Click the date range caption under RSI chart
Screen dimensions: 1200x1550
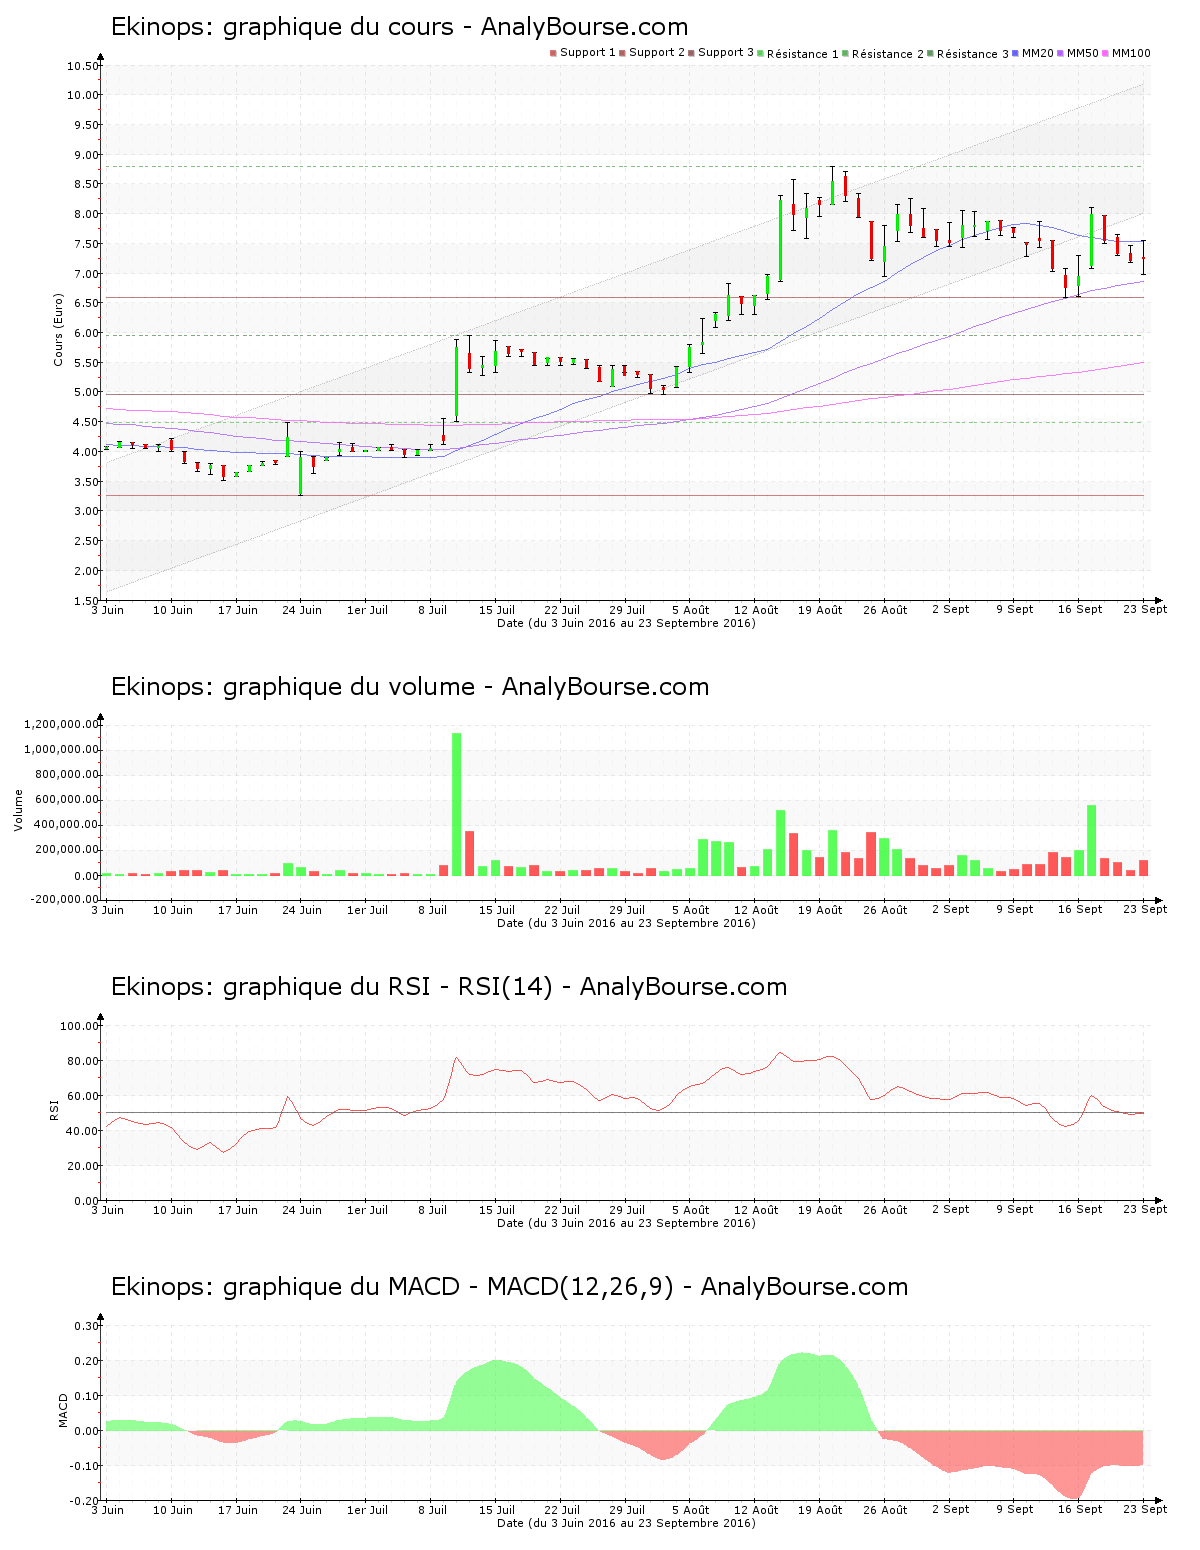(626, 1223)
